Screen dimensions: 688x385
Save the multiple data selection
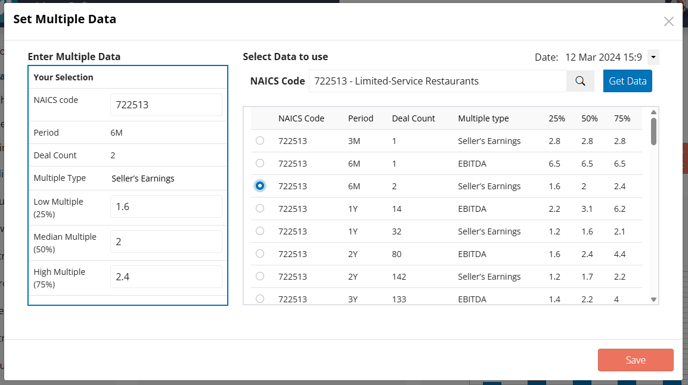(x=635, y=360)
